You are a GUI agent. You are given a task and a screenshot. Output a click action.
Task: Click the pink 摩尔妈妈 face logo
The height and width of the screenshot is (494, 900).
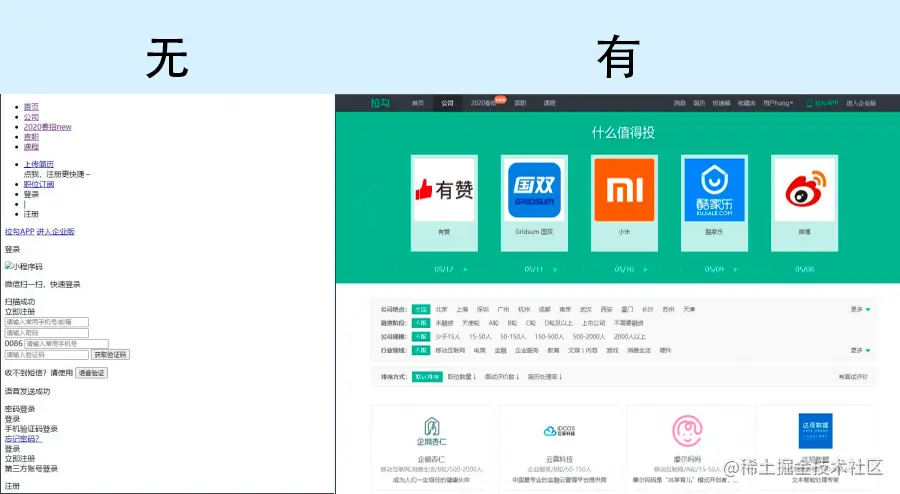(687, 431)
